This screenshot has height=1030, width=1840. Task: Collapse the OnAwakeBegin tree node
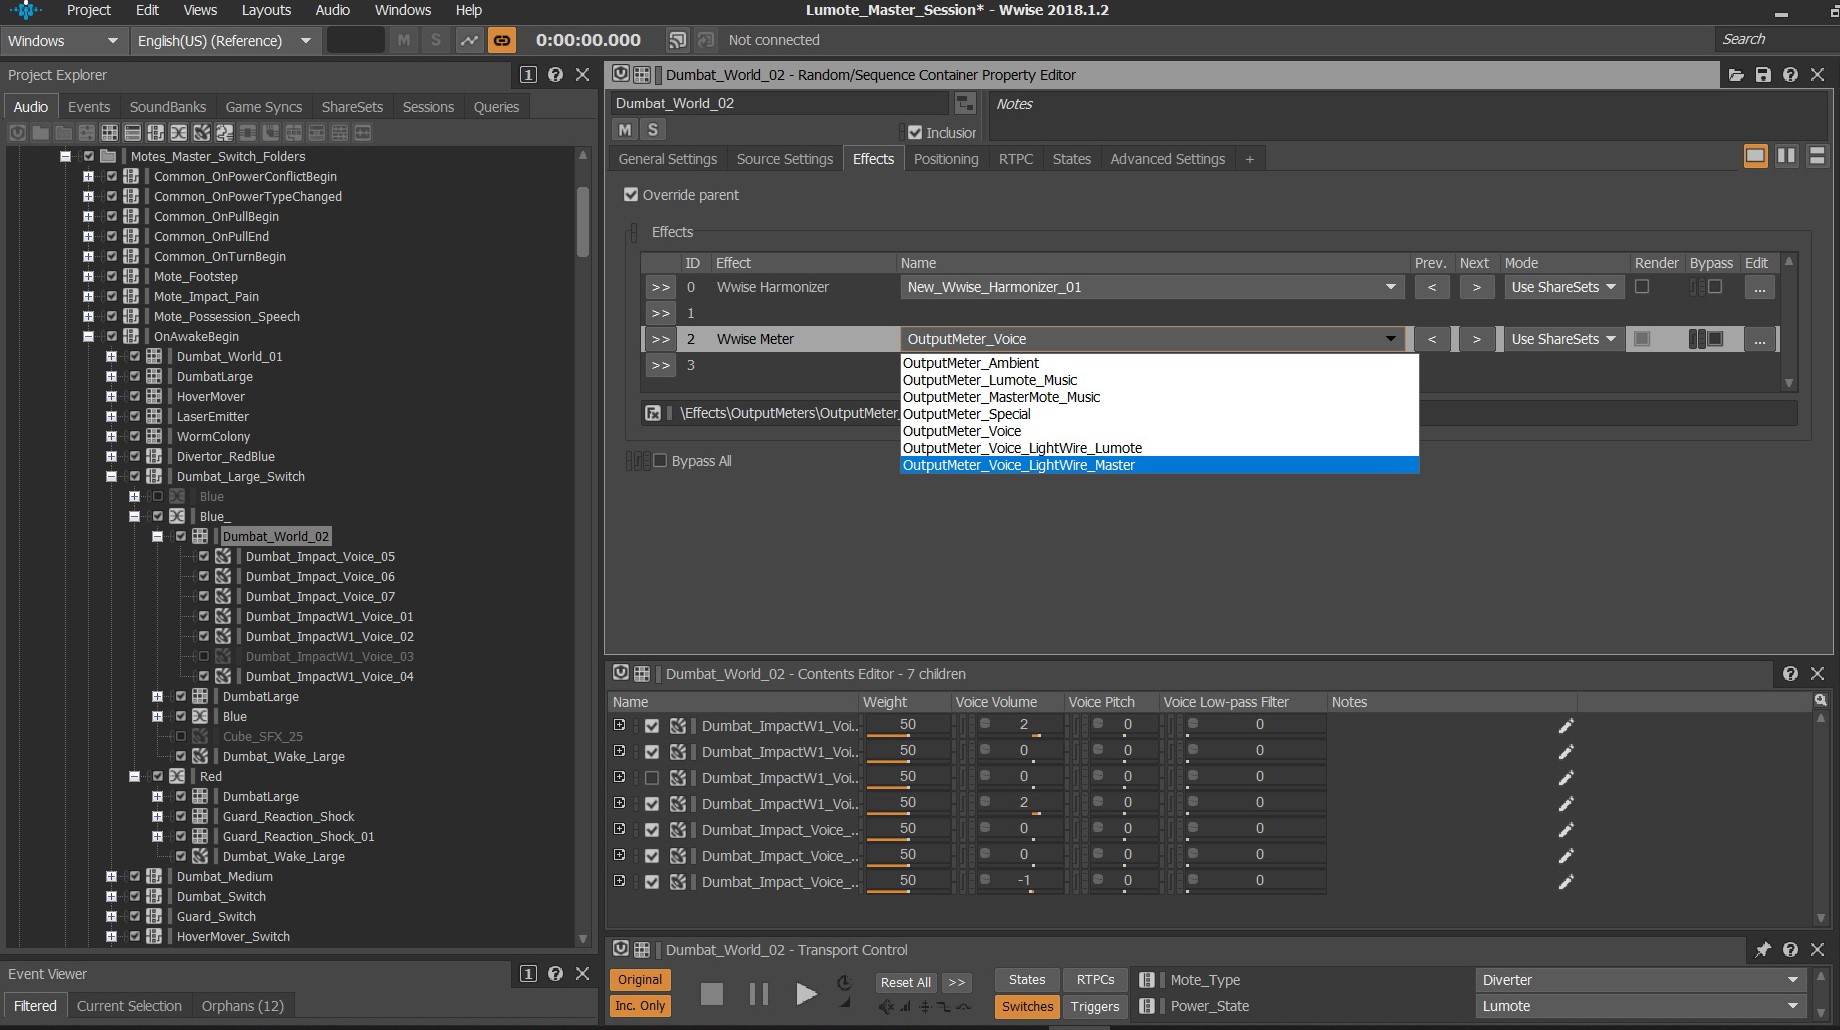pyautogui.click(x=89, y=337)
